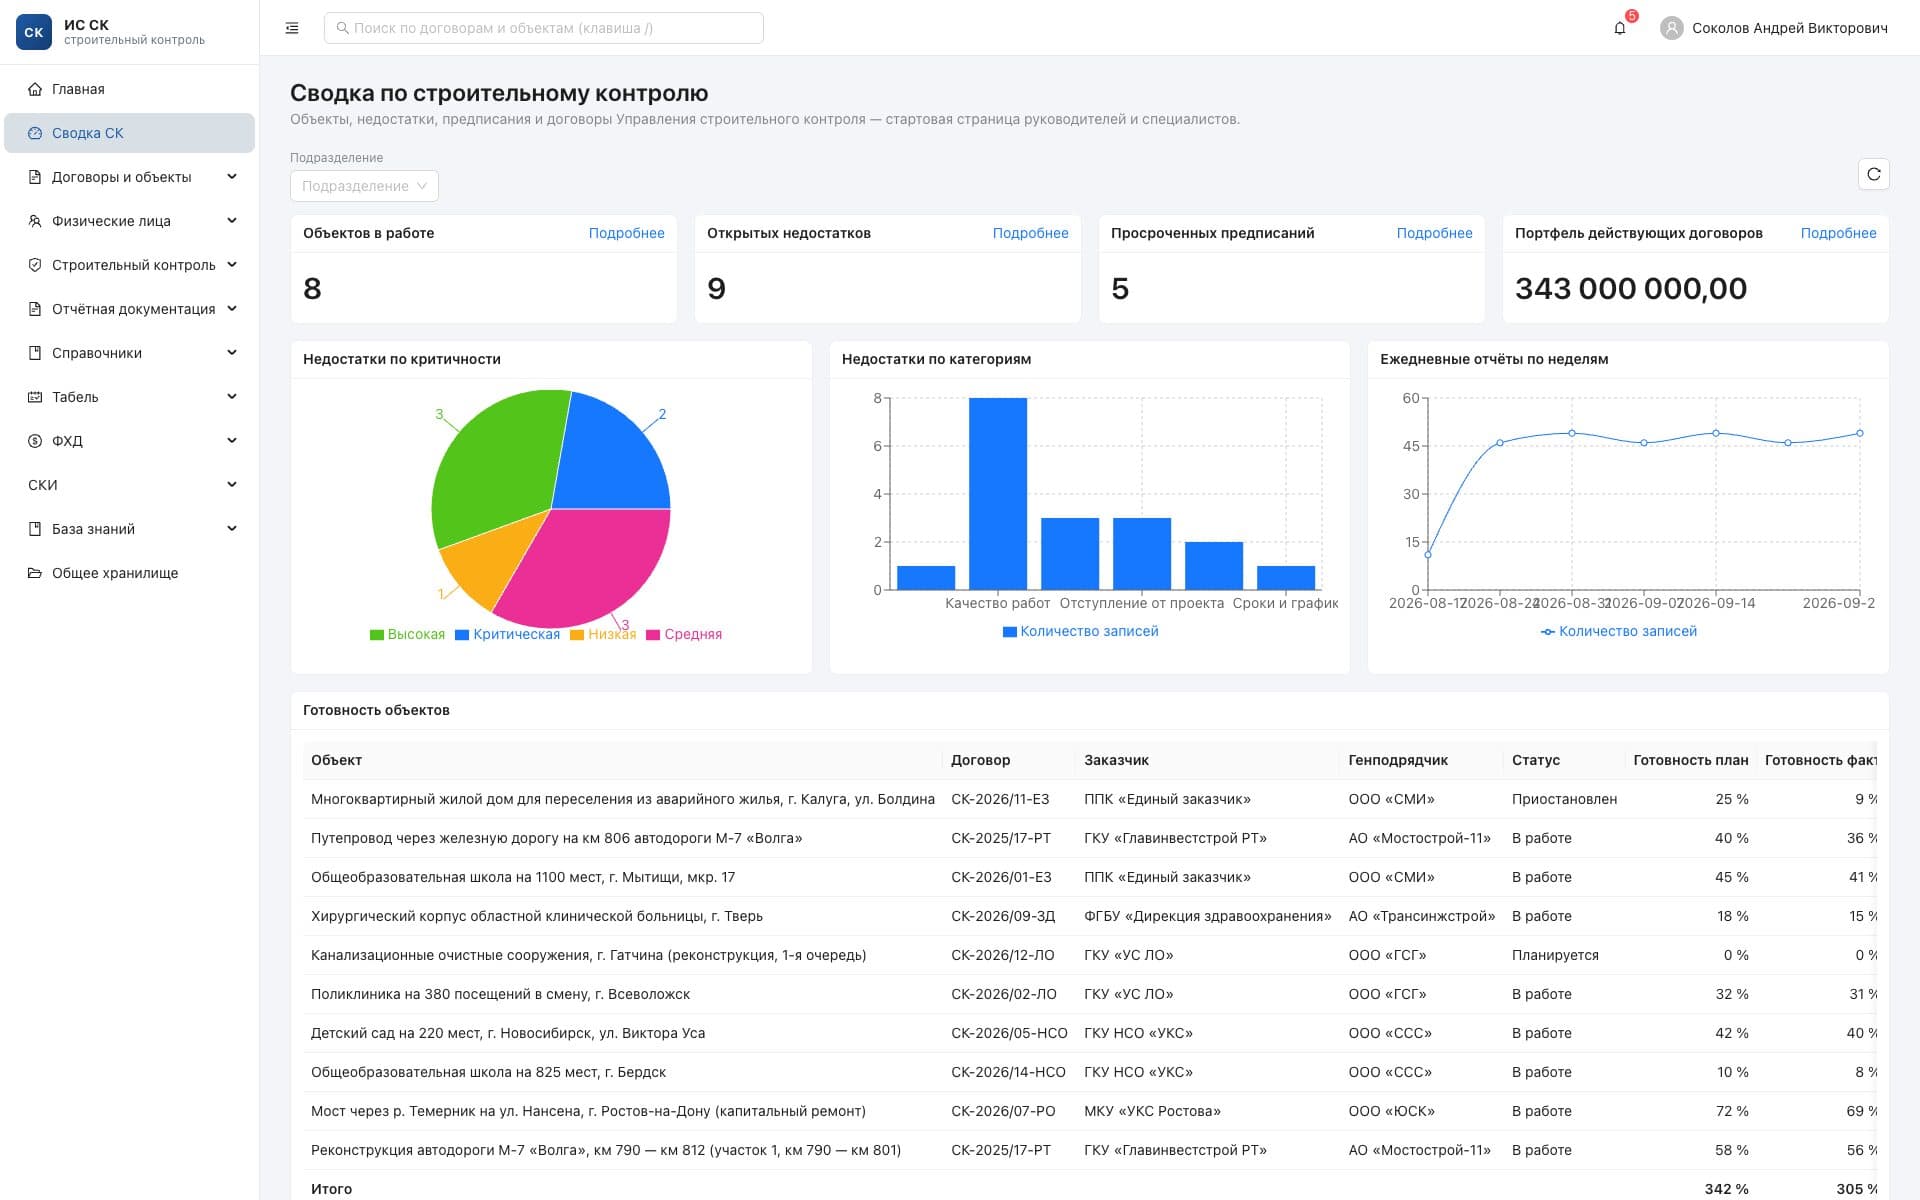Toggle Высокая legend swatch in pie chart
1920x1200 pixels.
[x=377, y=635]
